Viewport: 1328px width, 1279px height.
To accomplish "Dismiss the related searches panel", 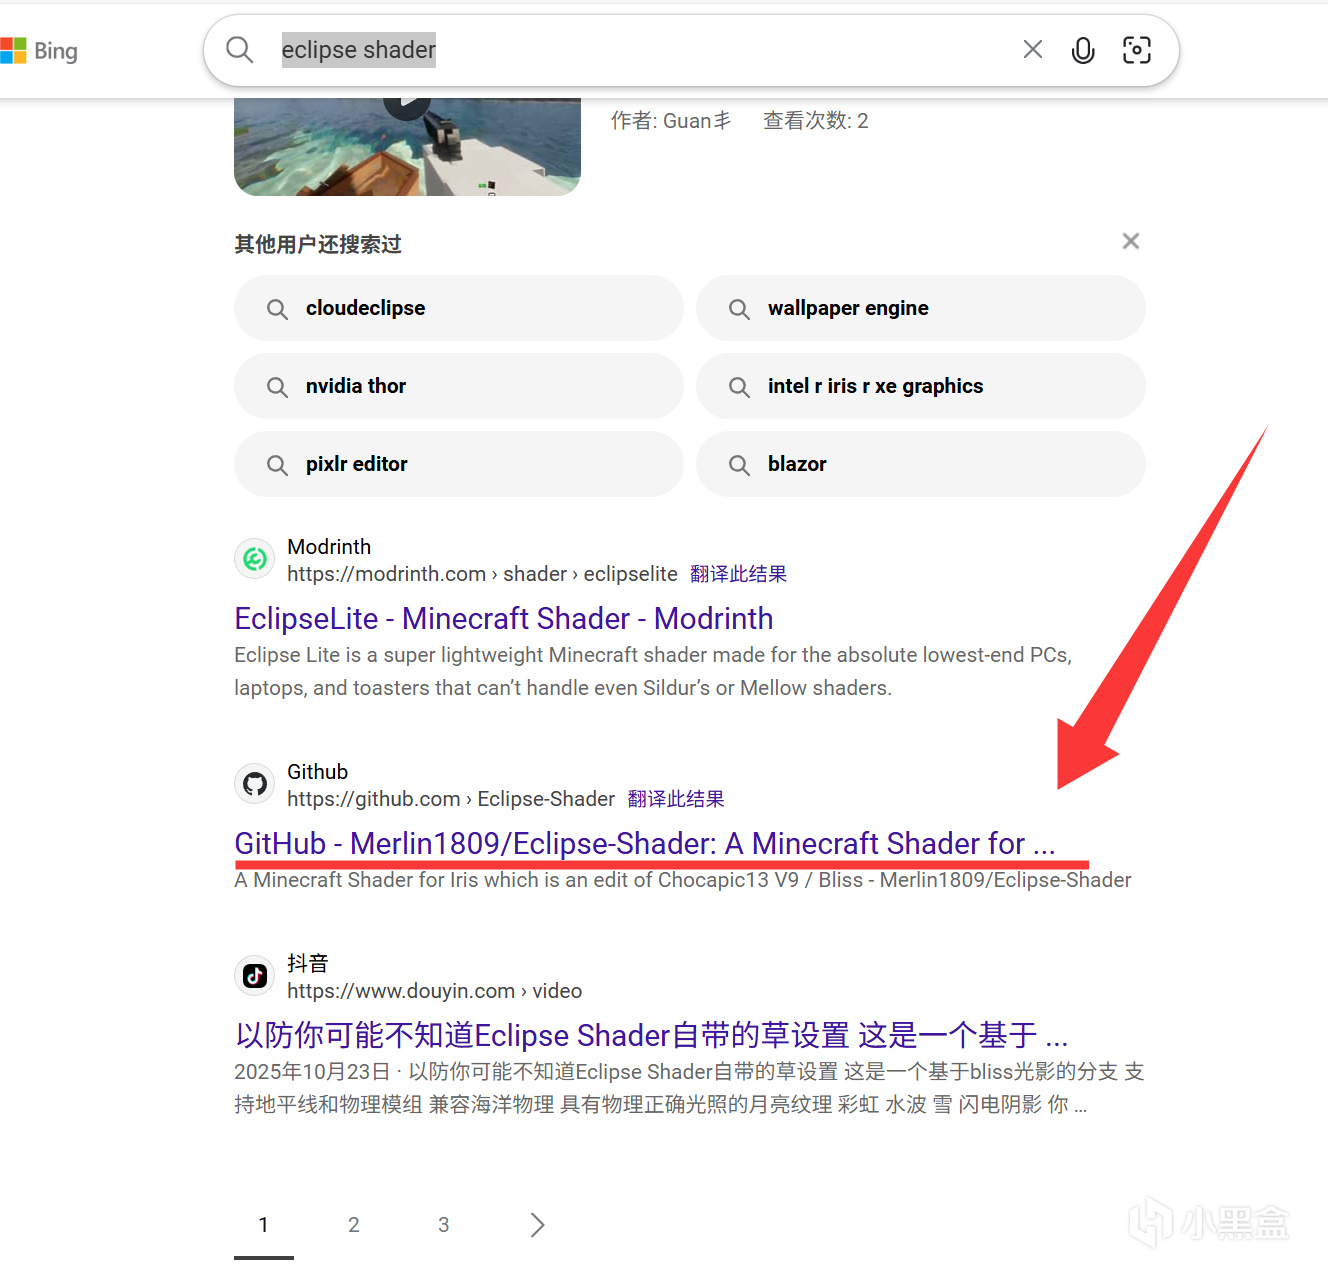I will 1131,241.
